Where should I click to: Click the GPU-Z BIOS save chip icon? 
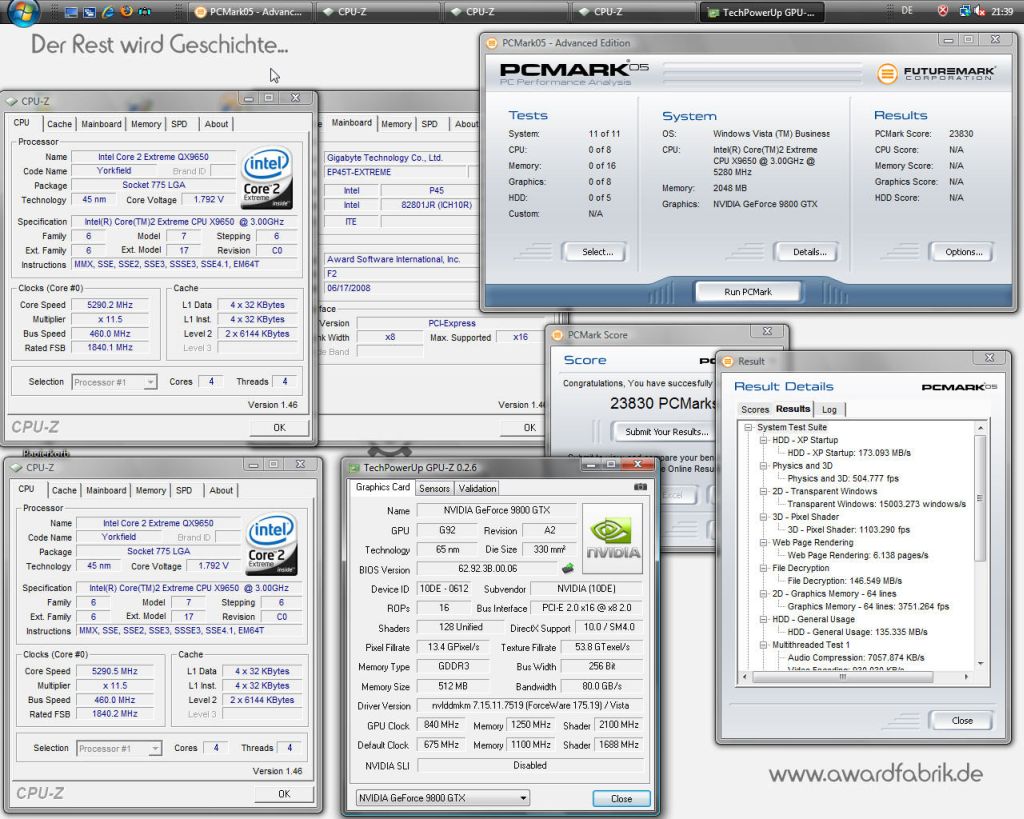(x=568, y=568)
